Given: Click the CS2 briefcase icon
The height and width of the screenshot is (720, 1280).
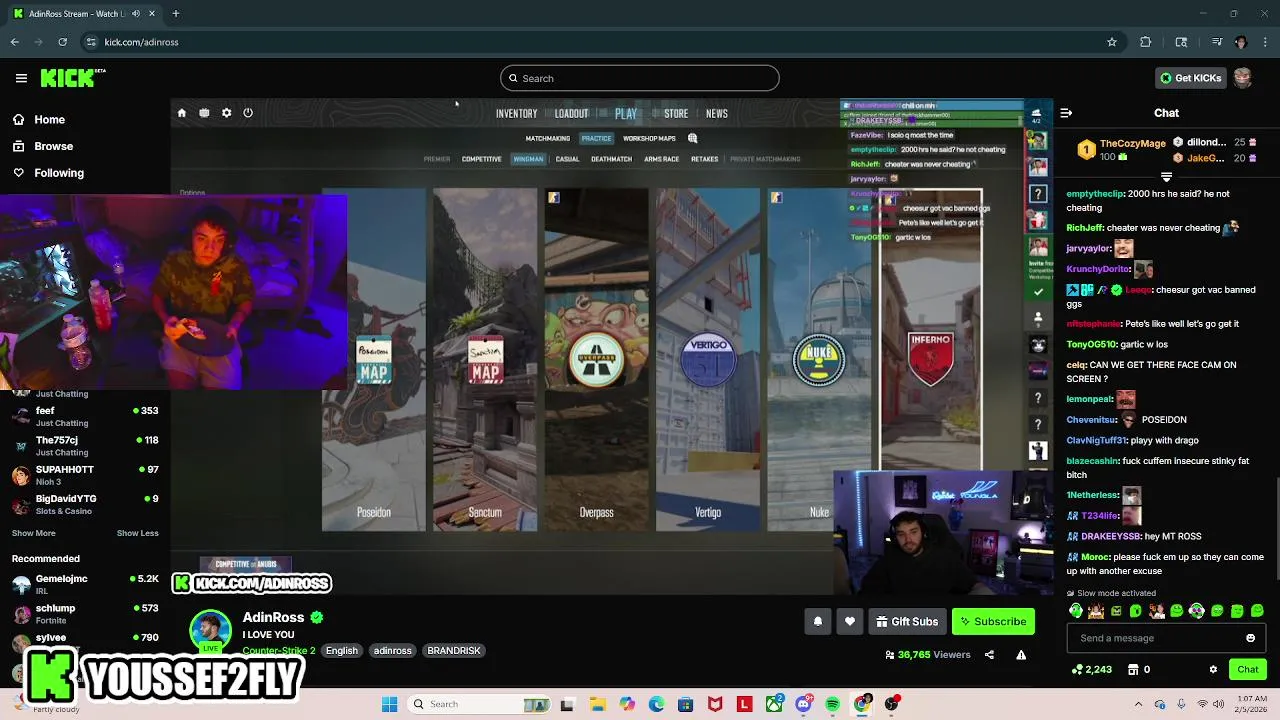Looking at the screenshot, I should coord(204,113).
